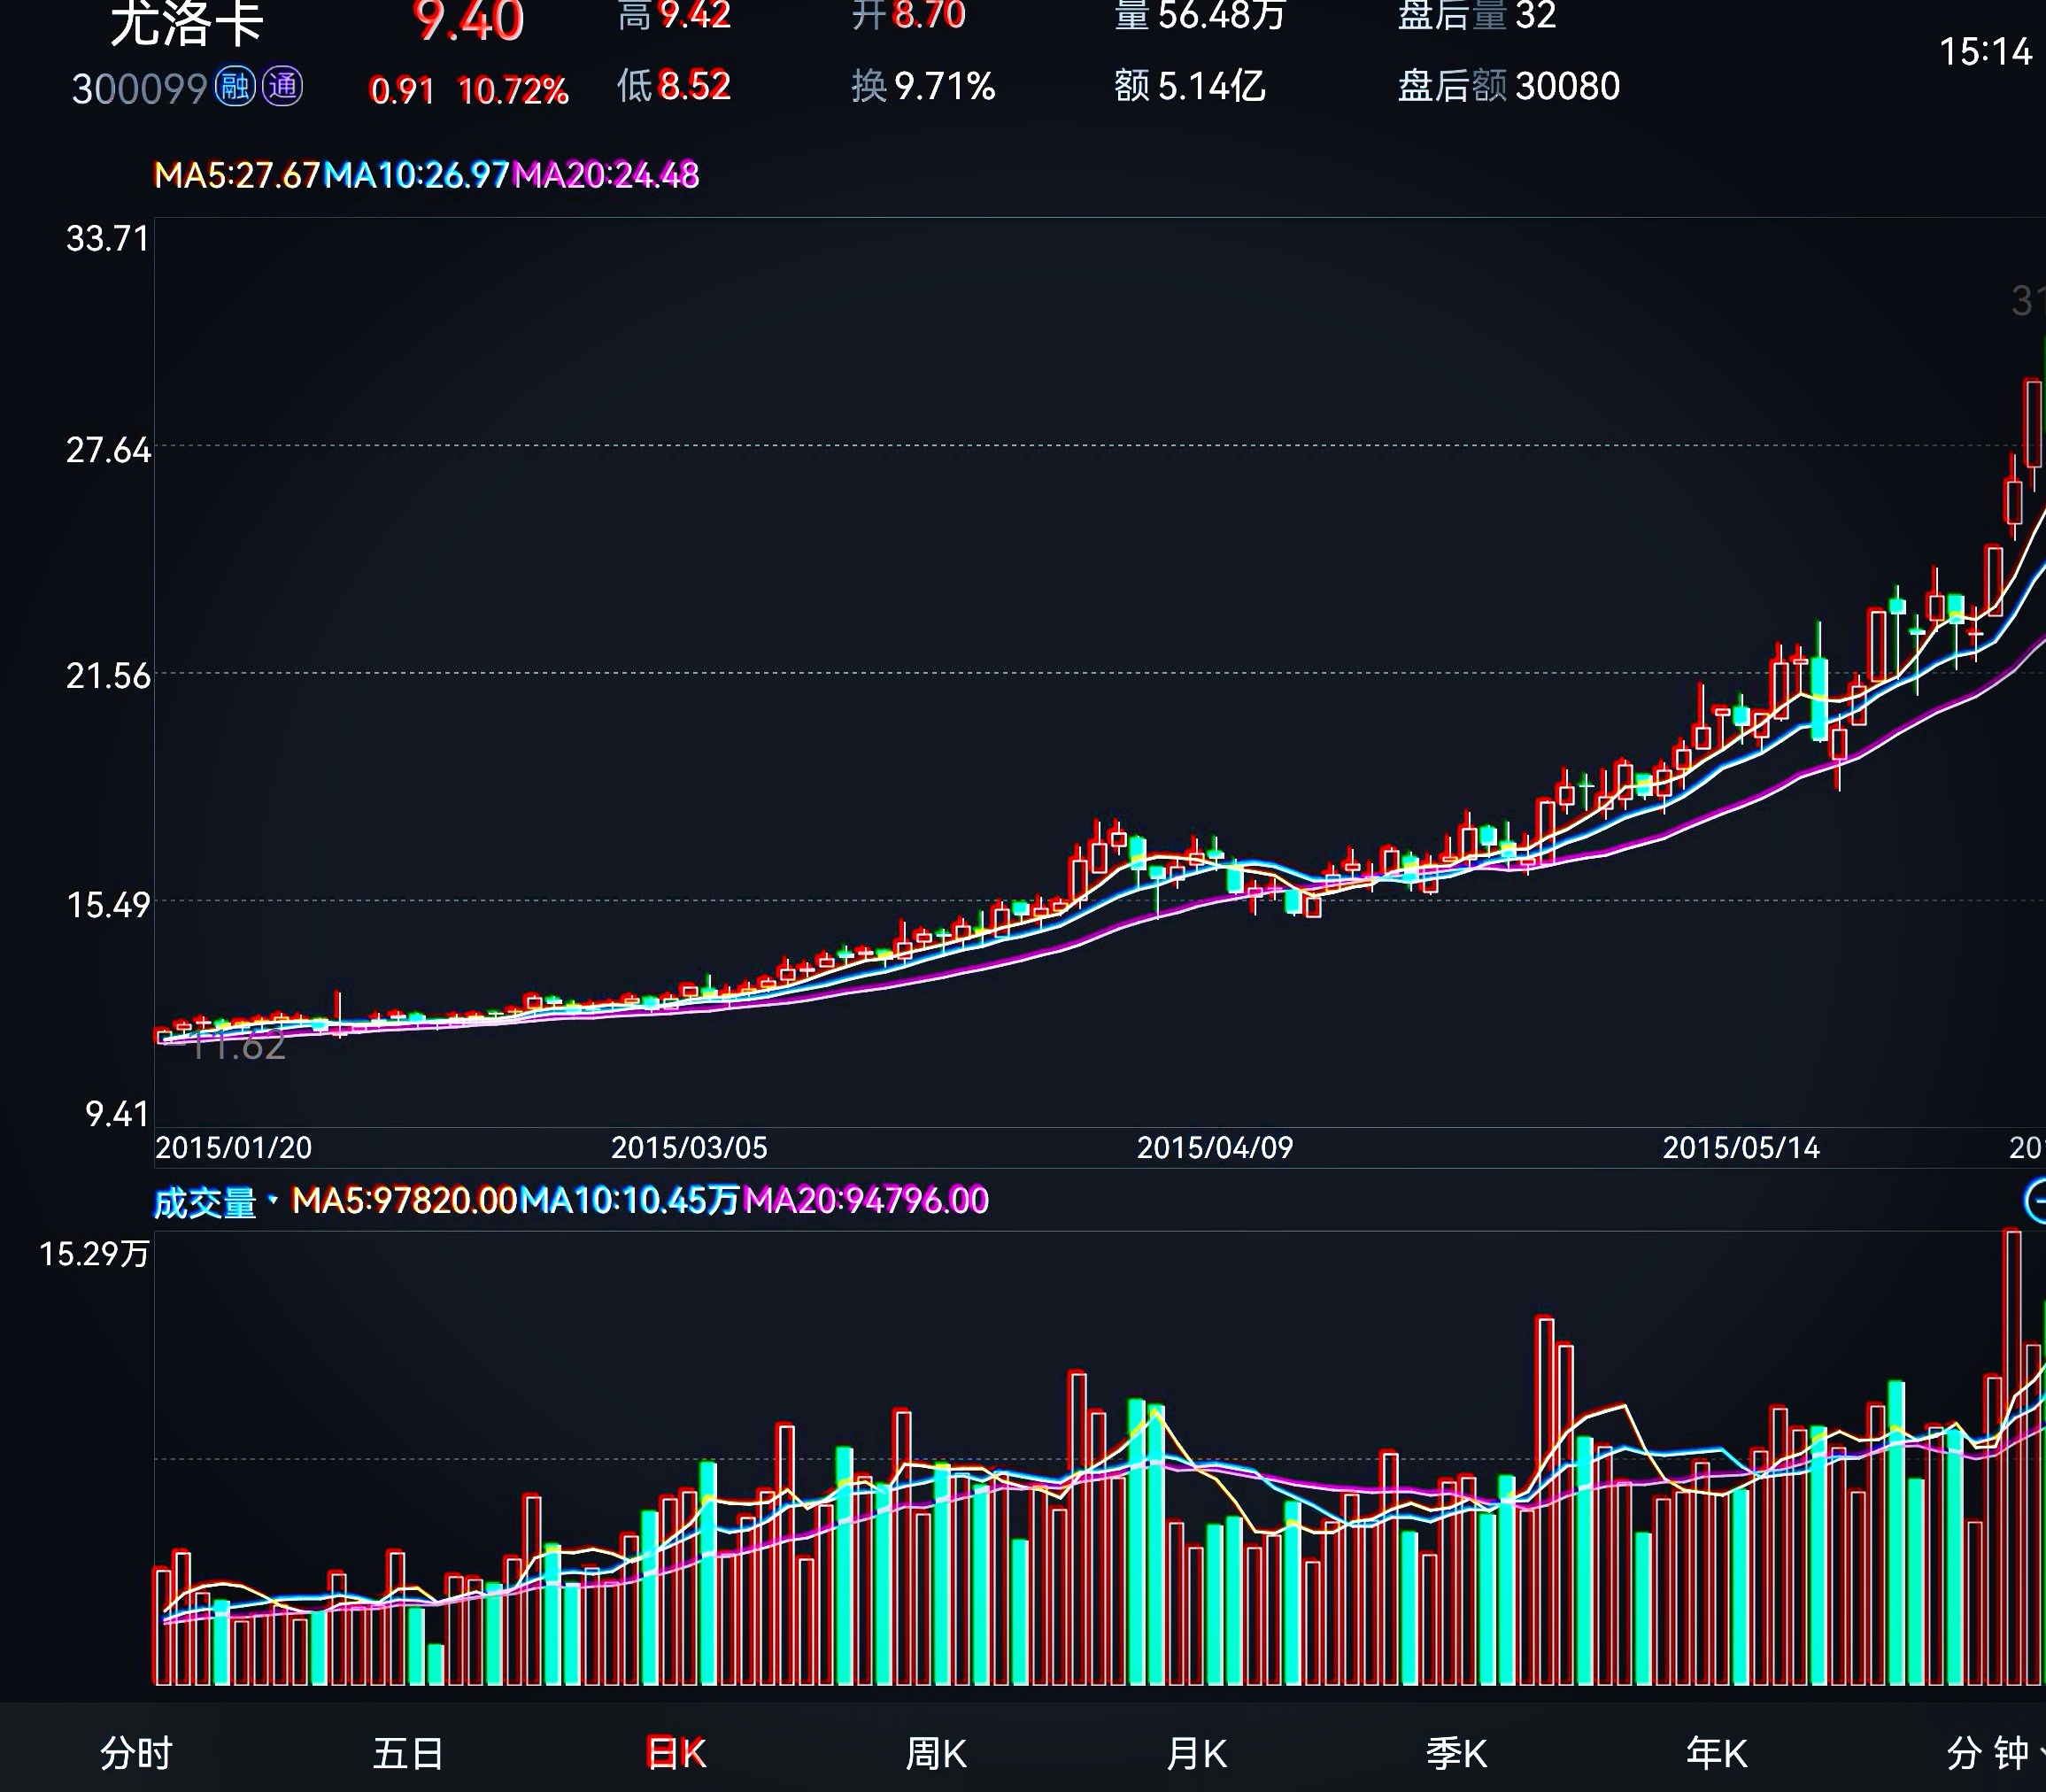
Task: Click the 2015/04/09 date axis marker
Action: click(x=1215, y=1147)
